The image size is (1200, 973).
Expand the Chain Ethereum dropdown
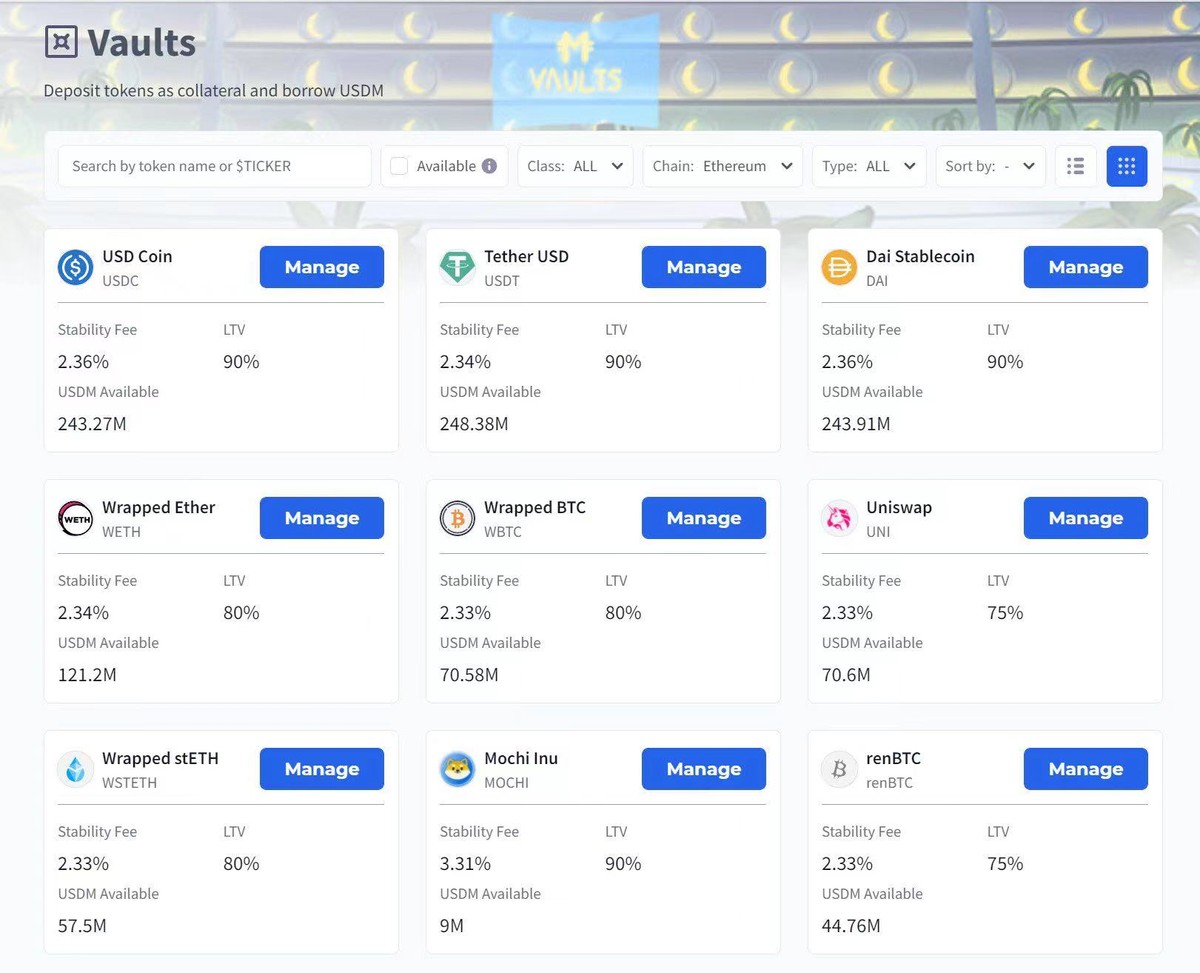pos(722,166)
